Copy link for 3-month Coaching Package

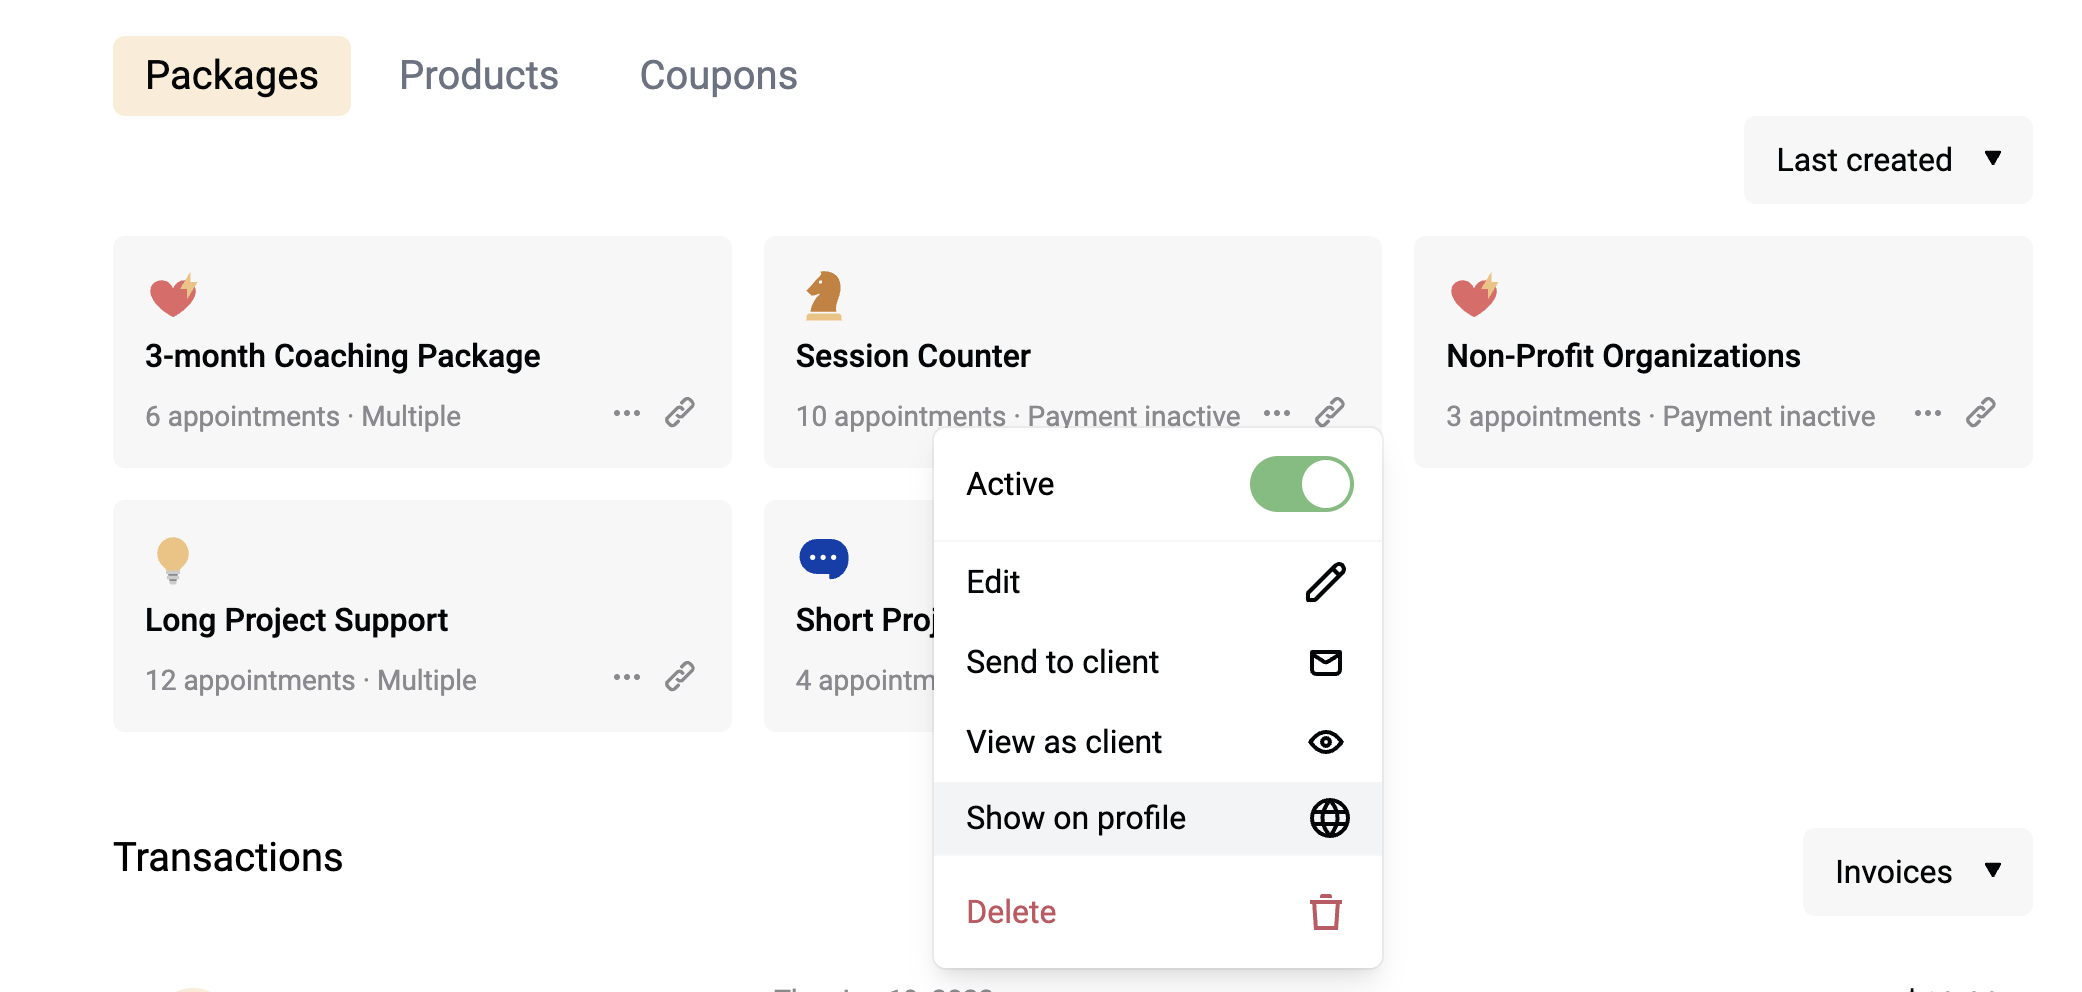tap(680, 412)
